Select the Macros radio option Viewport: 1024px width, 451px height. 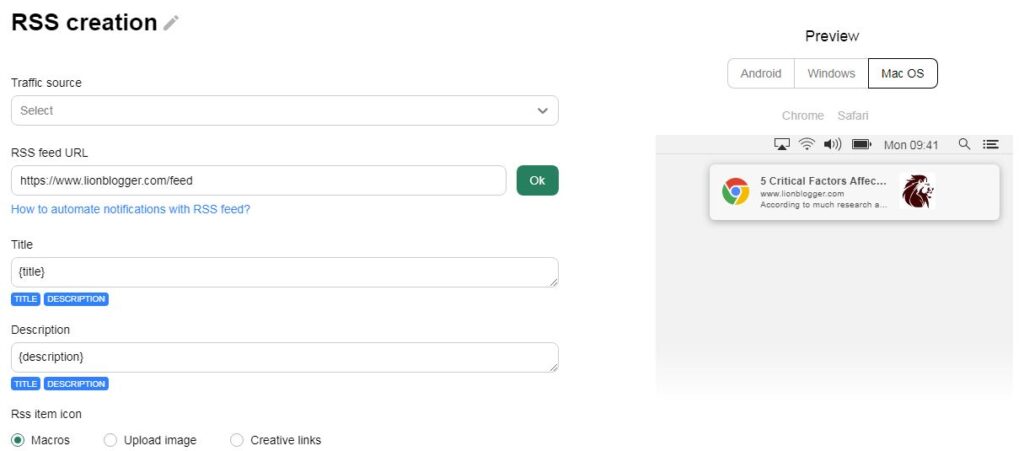click(x=18, y=440)
